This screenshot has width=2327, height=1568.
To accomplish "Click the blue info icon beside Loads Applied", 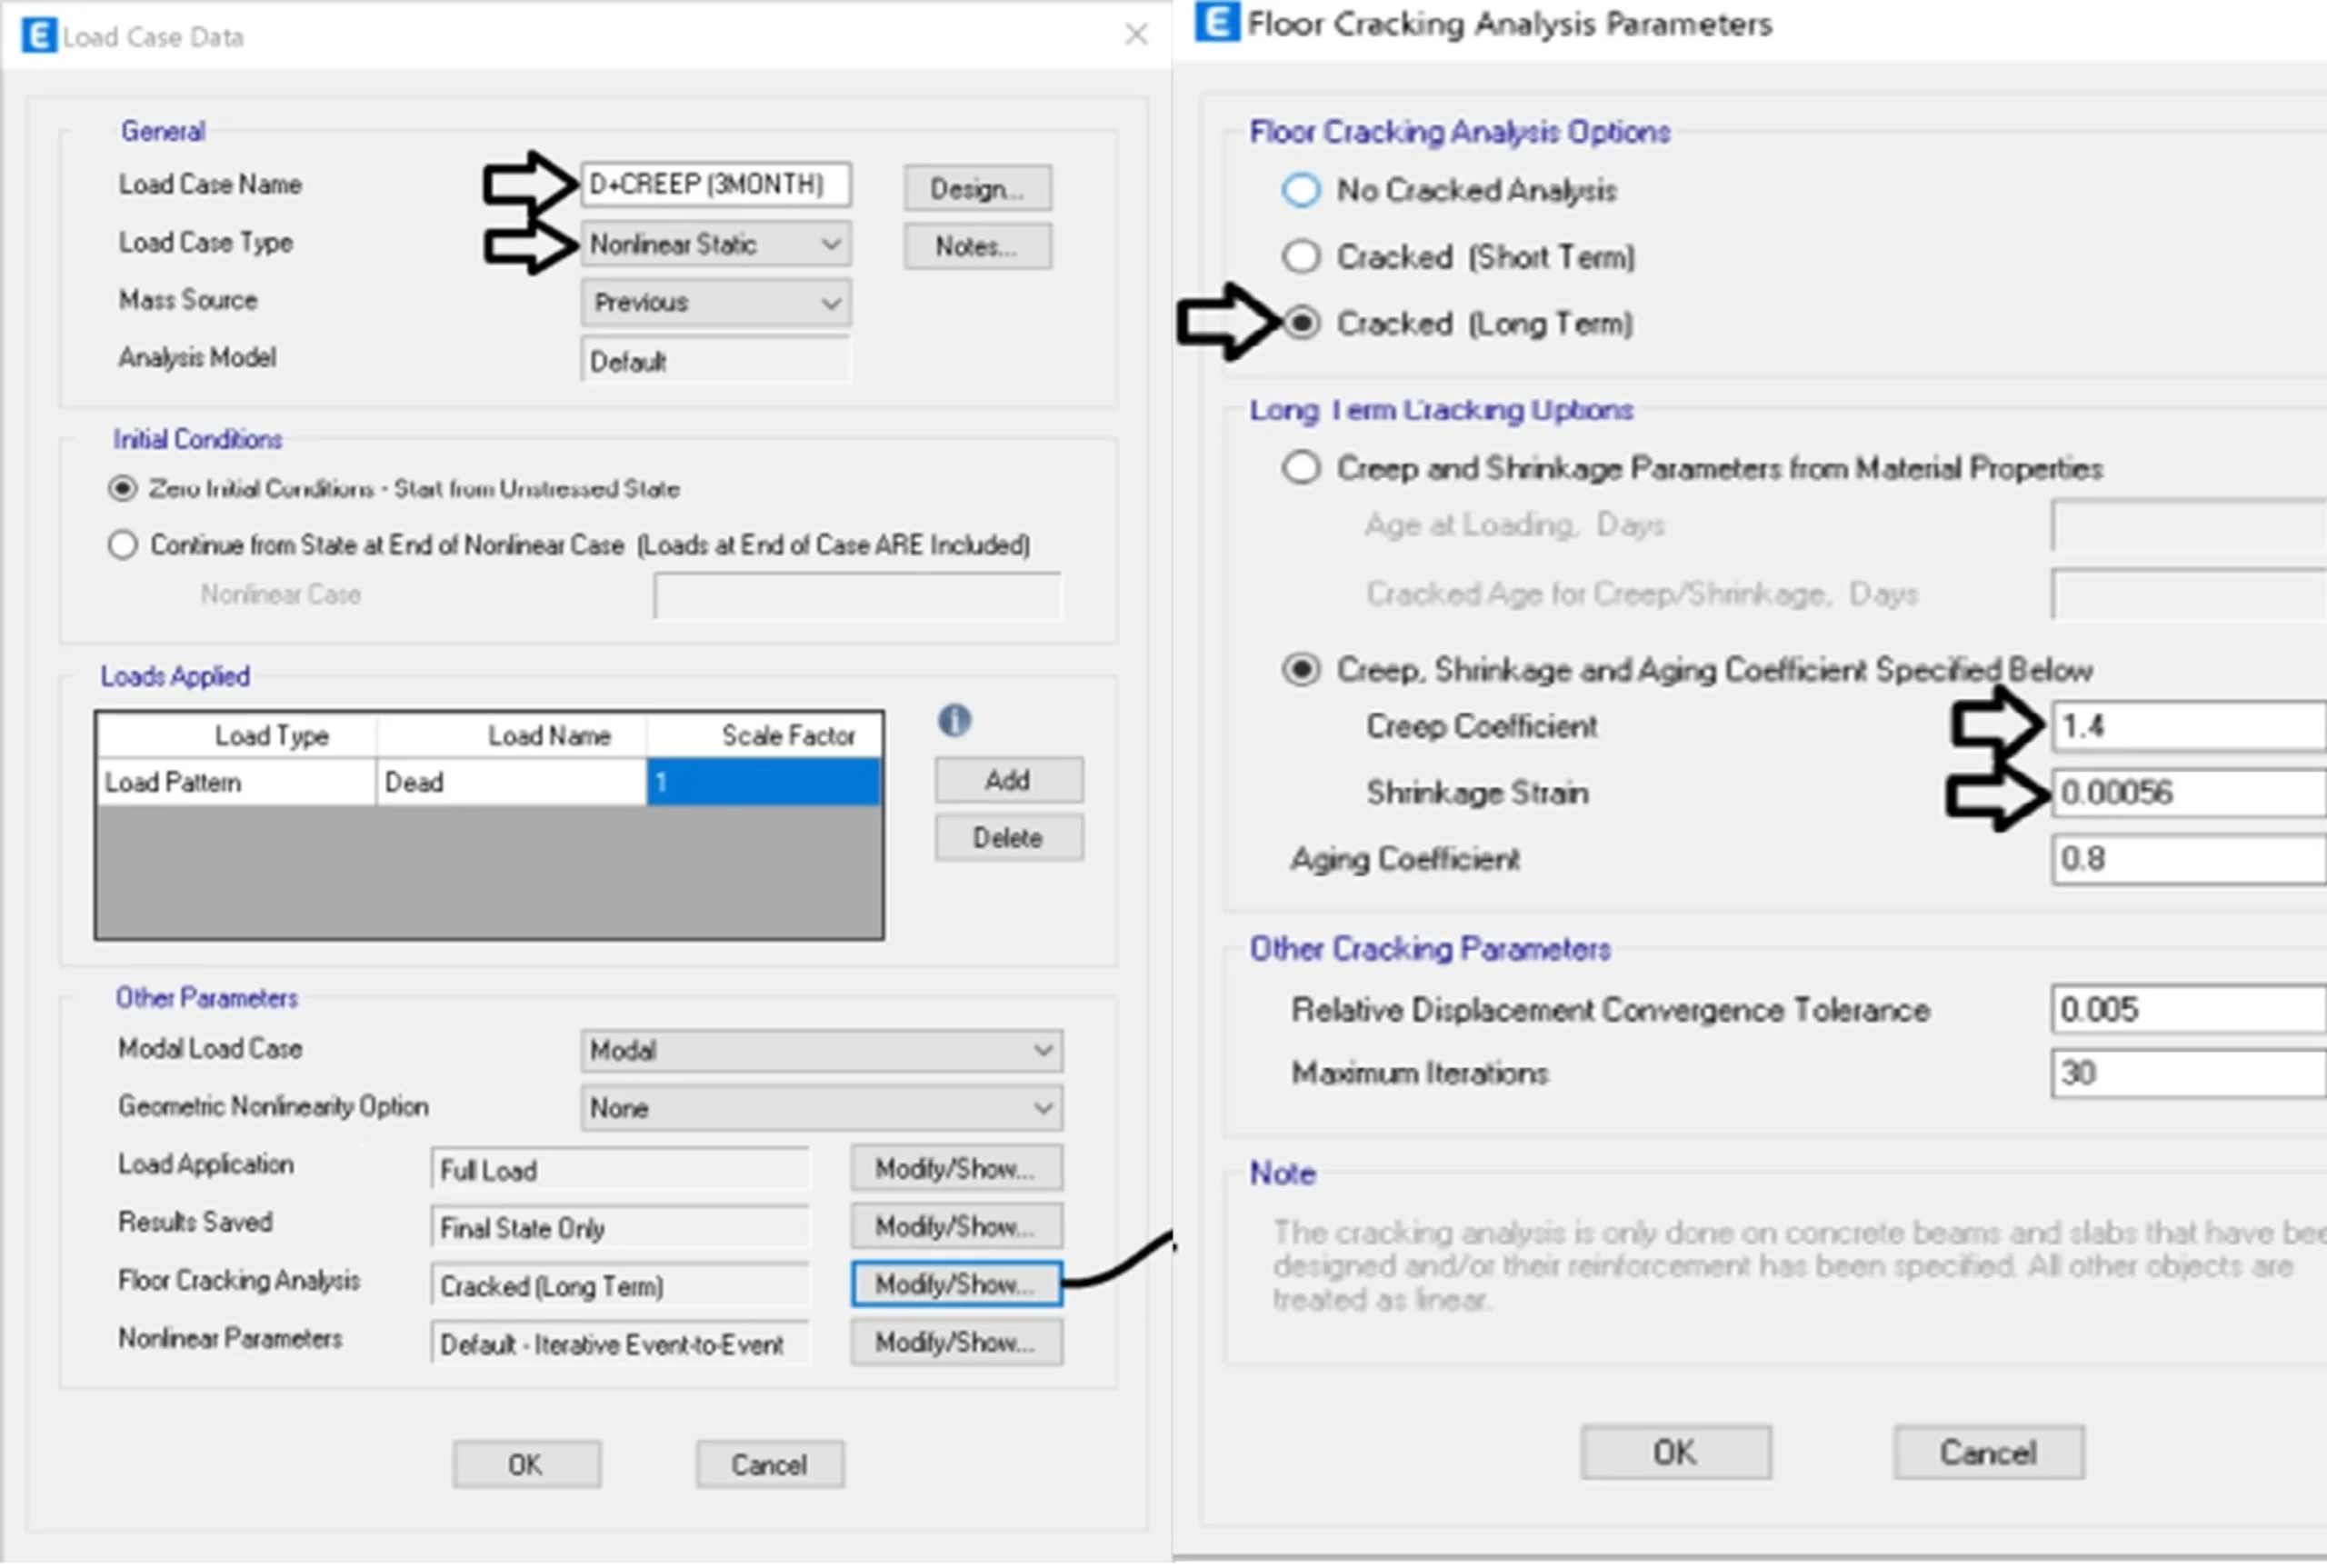I will pos(954,721).
